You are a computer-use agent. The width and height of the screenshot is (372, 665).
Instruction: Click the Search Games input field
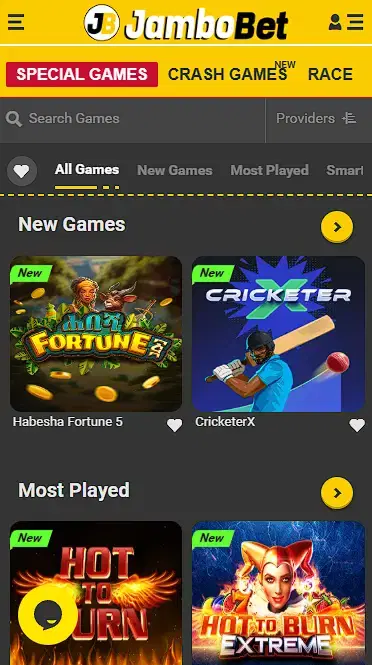pyautogui.click(x=132, y=120)
